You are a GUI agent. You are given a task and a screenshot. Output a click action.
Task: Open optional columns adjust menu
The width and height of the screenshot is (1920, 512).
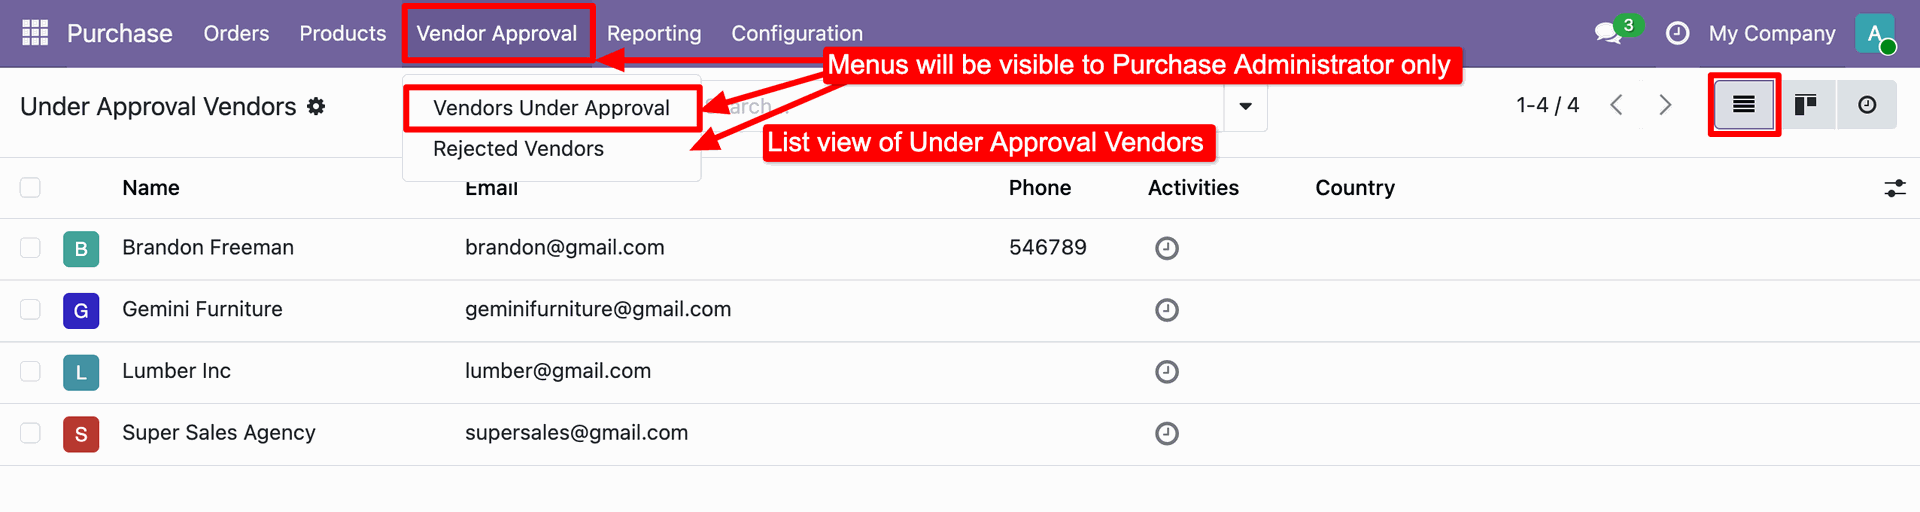click(1894, 188)
